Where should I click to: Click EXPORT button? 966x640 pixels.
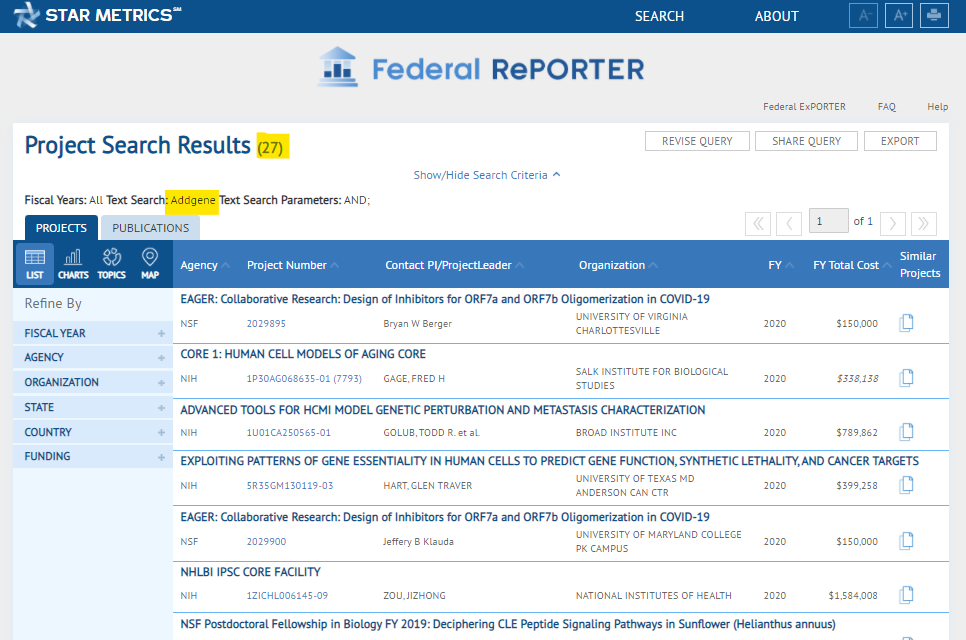click(899, 141)
